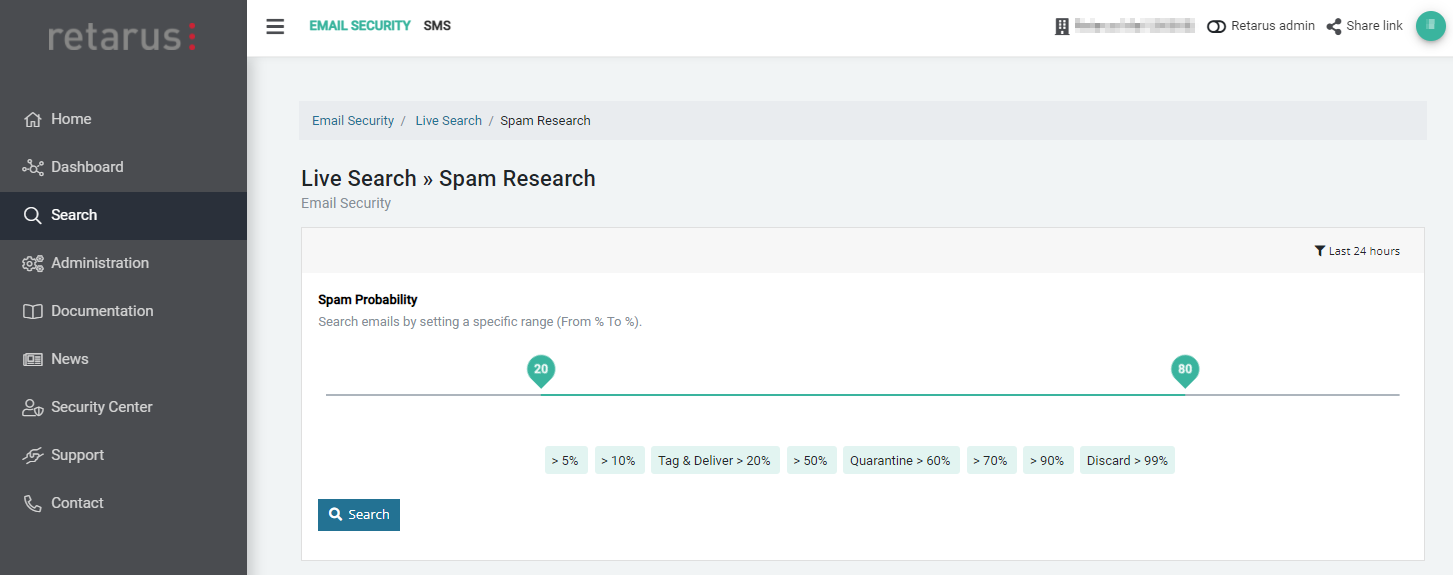Click the Live Search breadcrumb link
The height and width of the screenshot is (575, 1453).
(x=448, y=121)
